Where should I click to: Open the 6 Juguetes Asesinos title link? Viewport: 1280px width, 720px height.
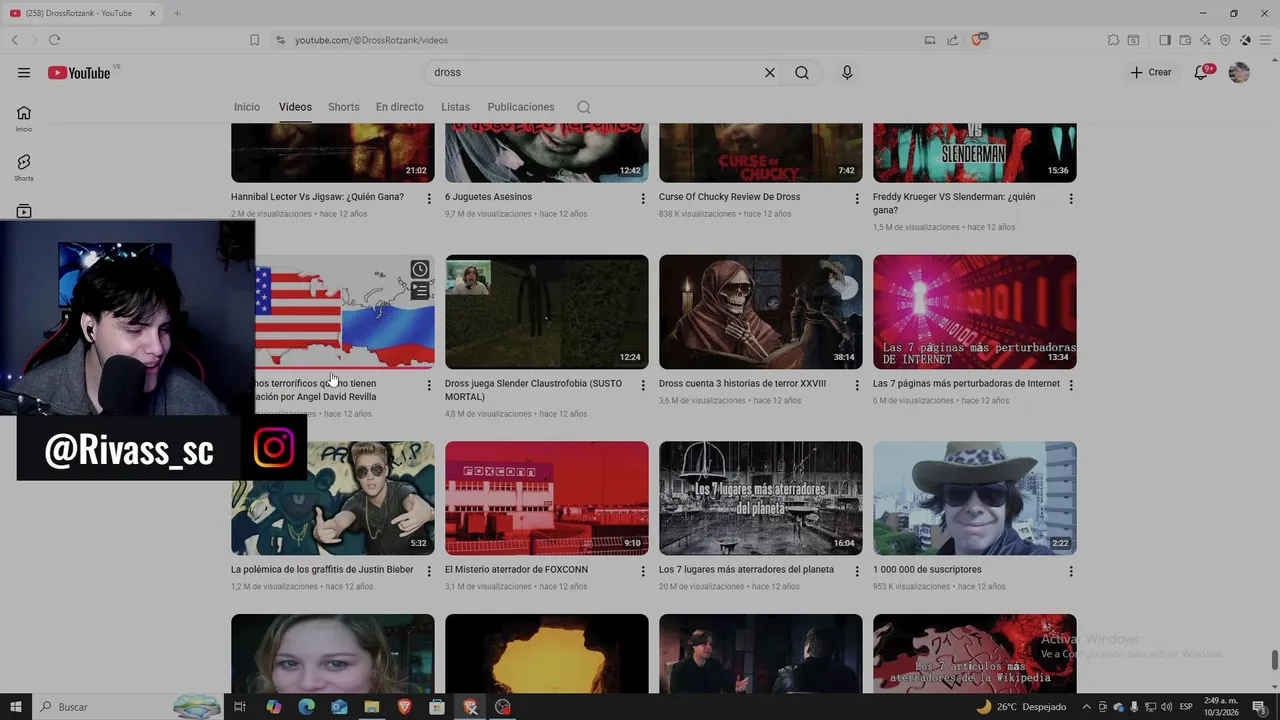488,197
